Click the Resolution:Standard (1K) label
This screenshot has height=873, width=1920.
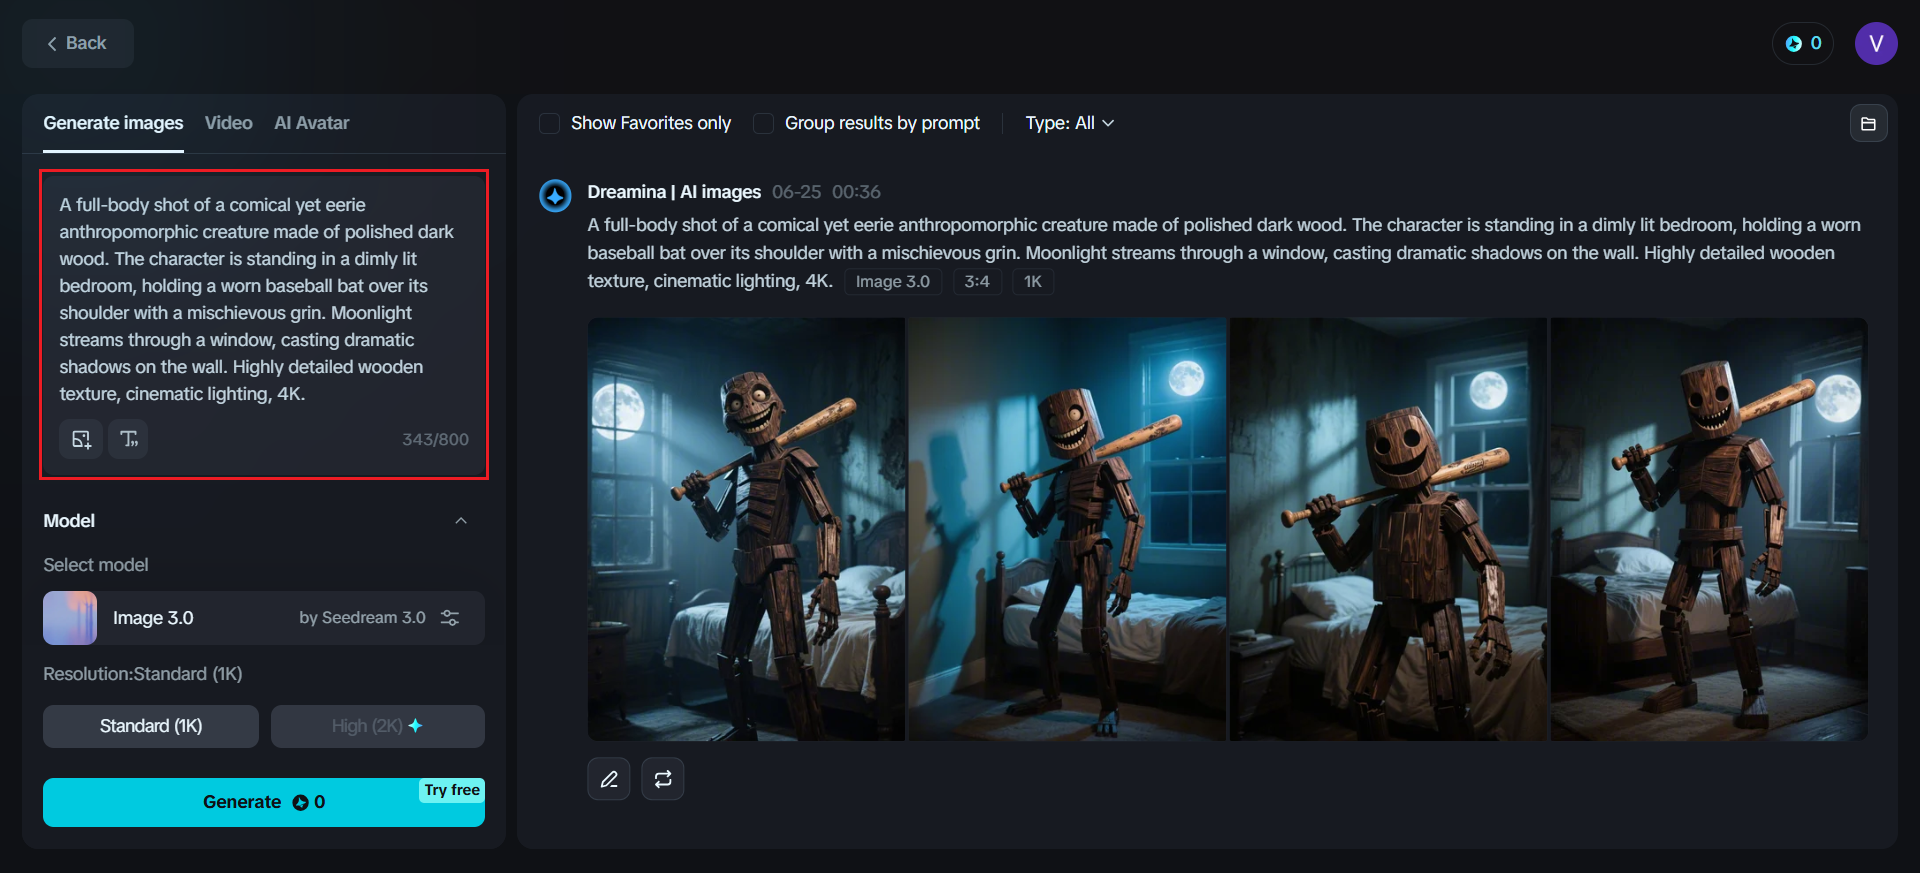pos(143,674)
